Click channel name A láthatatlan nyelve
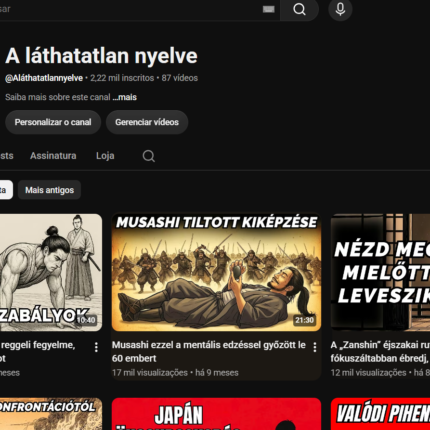430x430 pixels. click(101, 56)
